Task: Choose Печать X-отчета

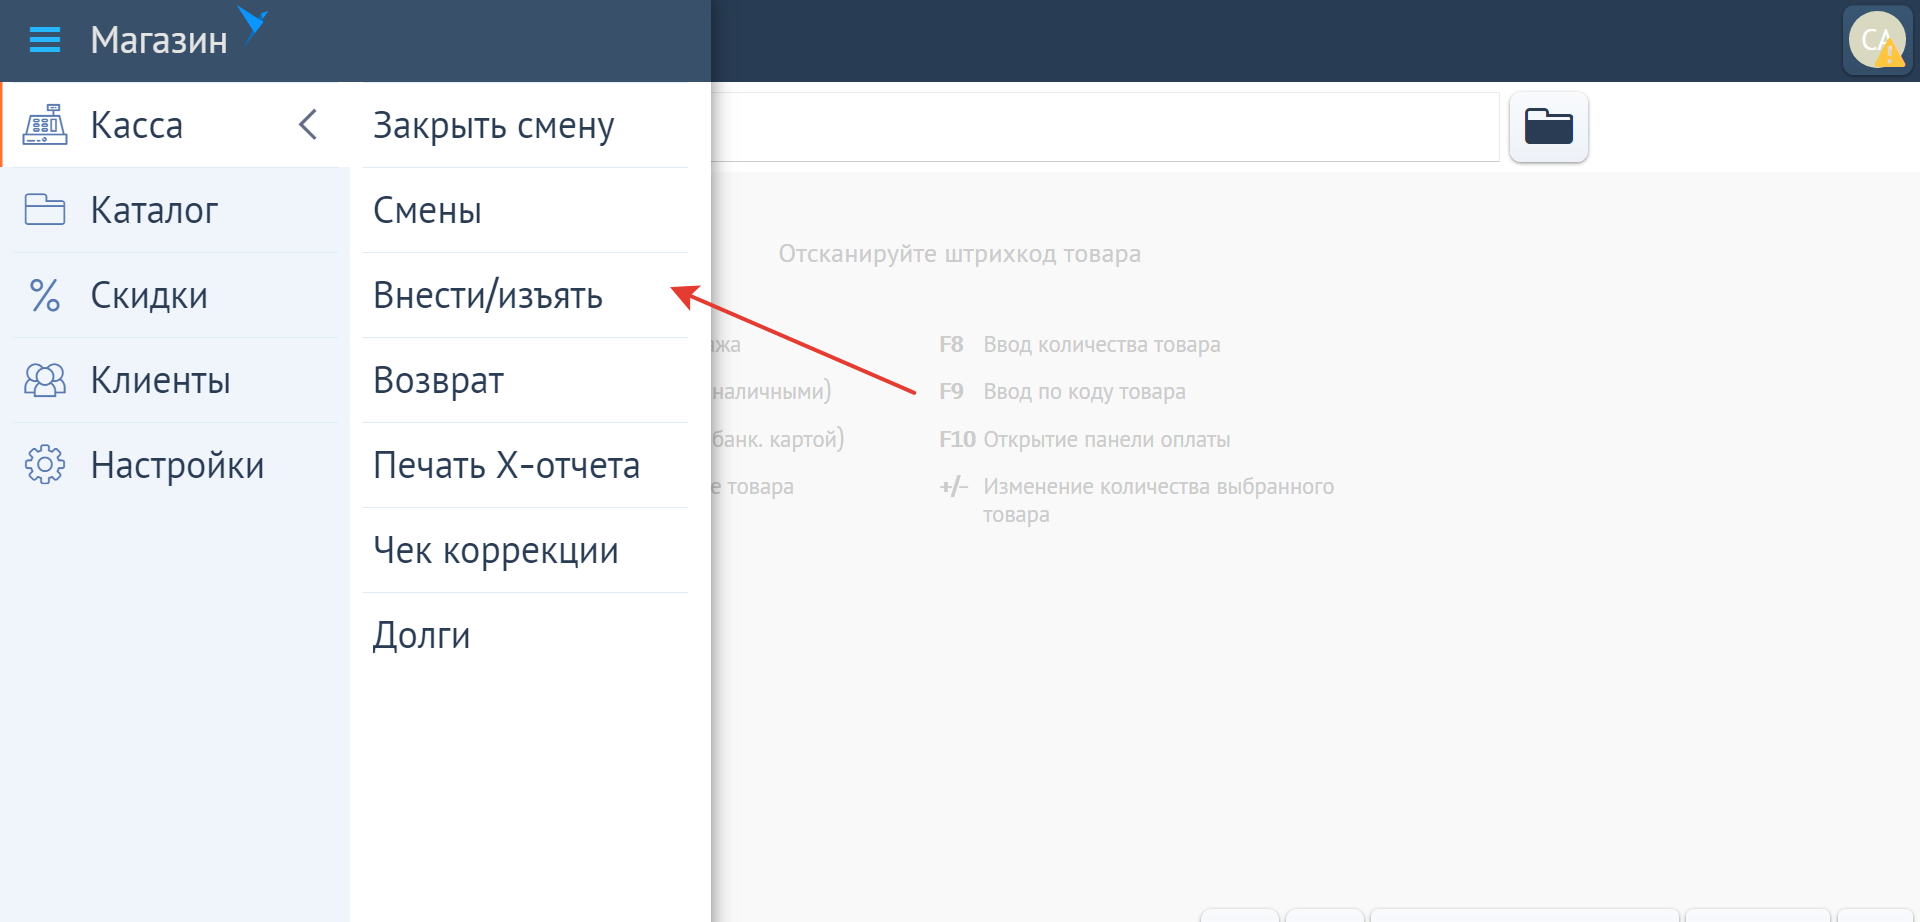Action: pyautogui.click(x=525, y=465)
